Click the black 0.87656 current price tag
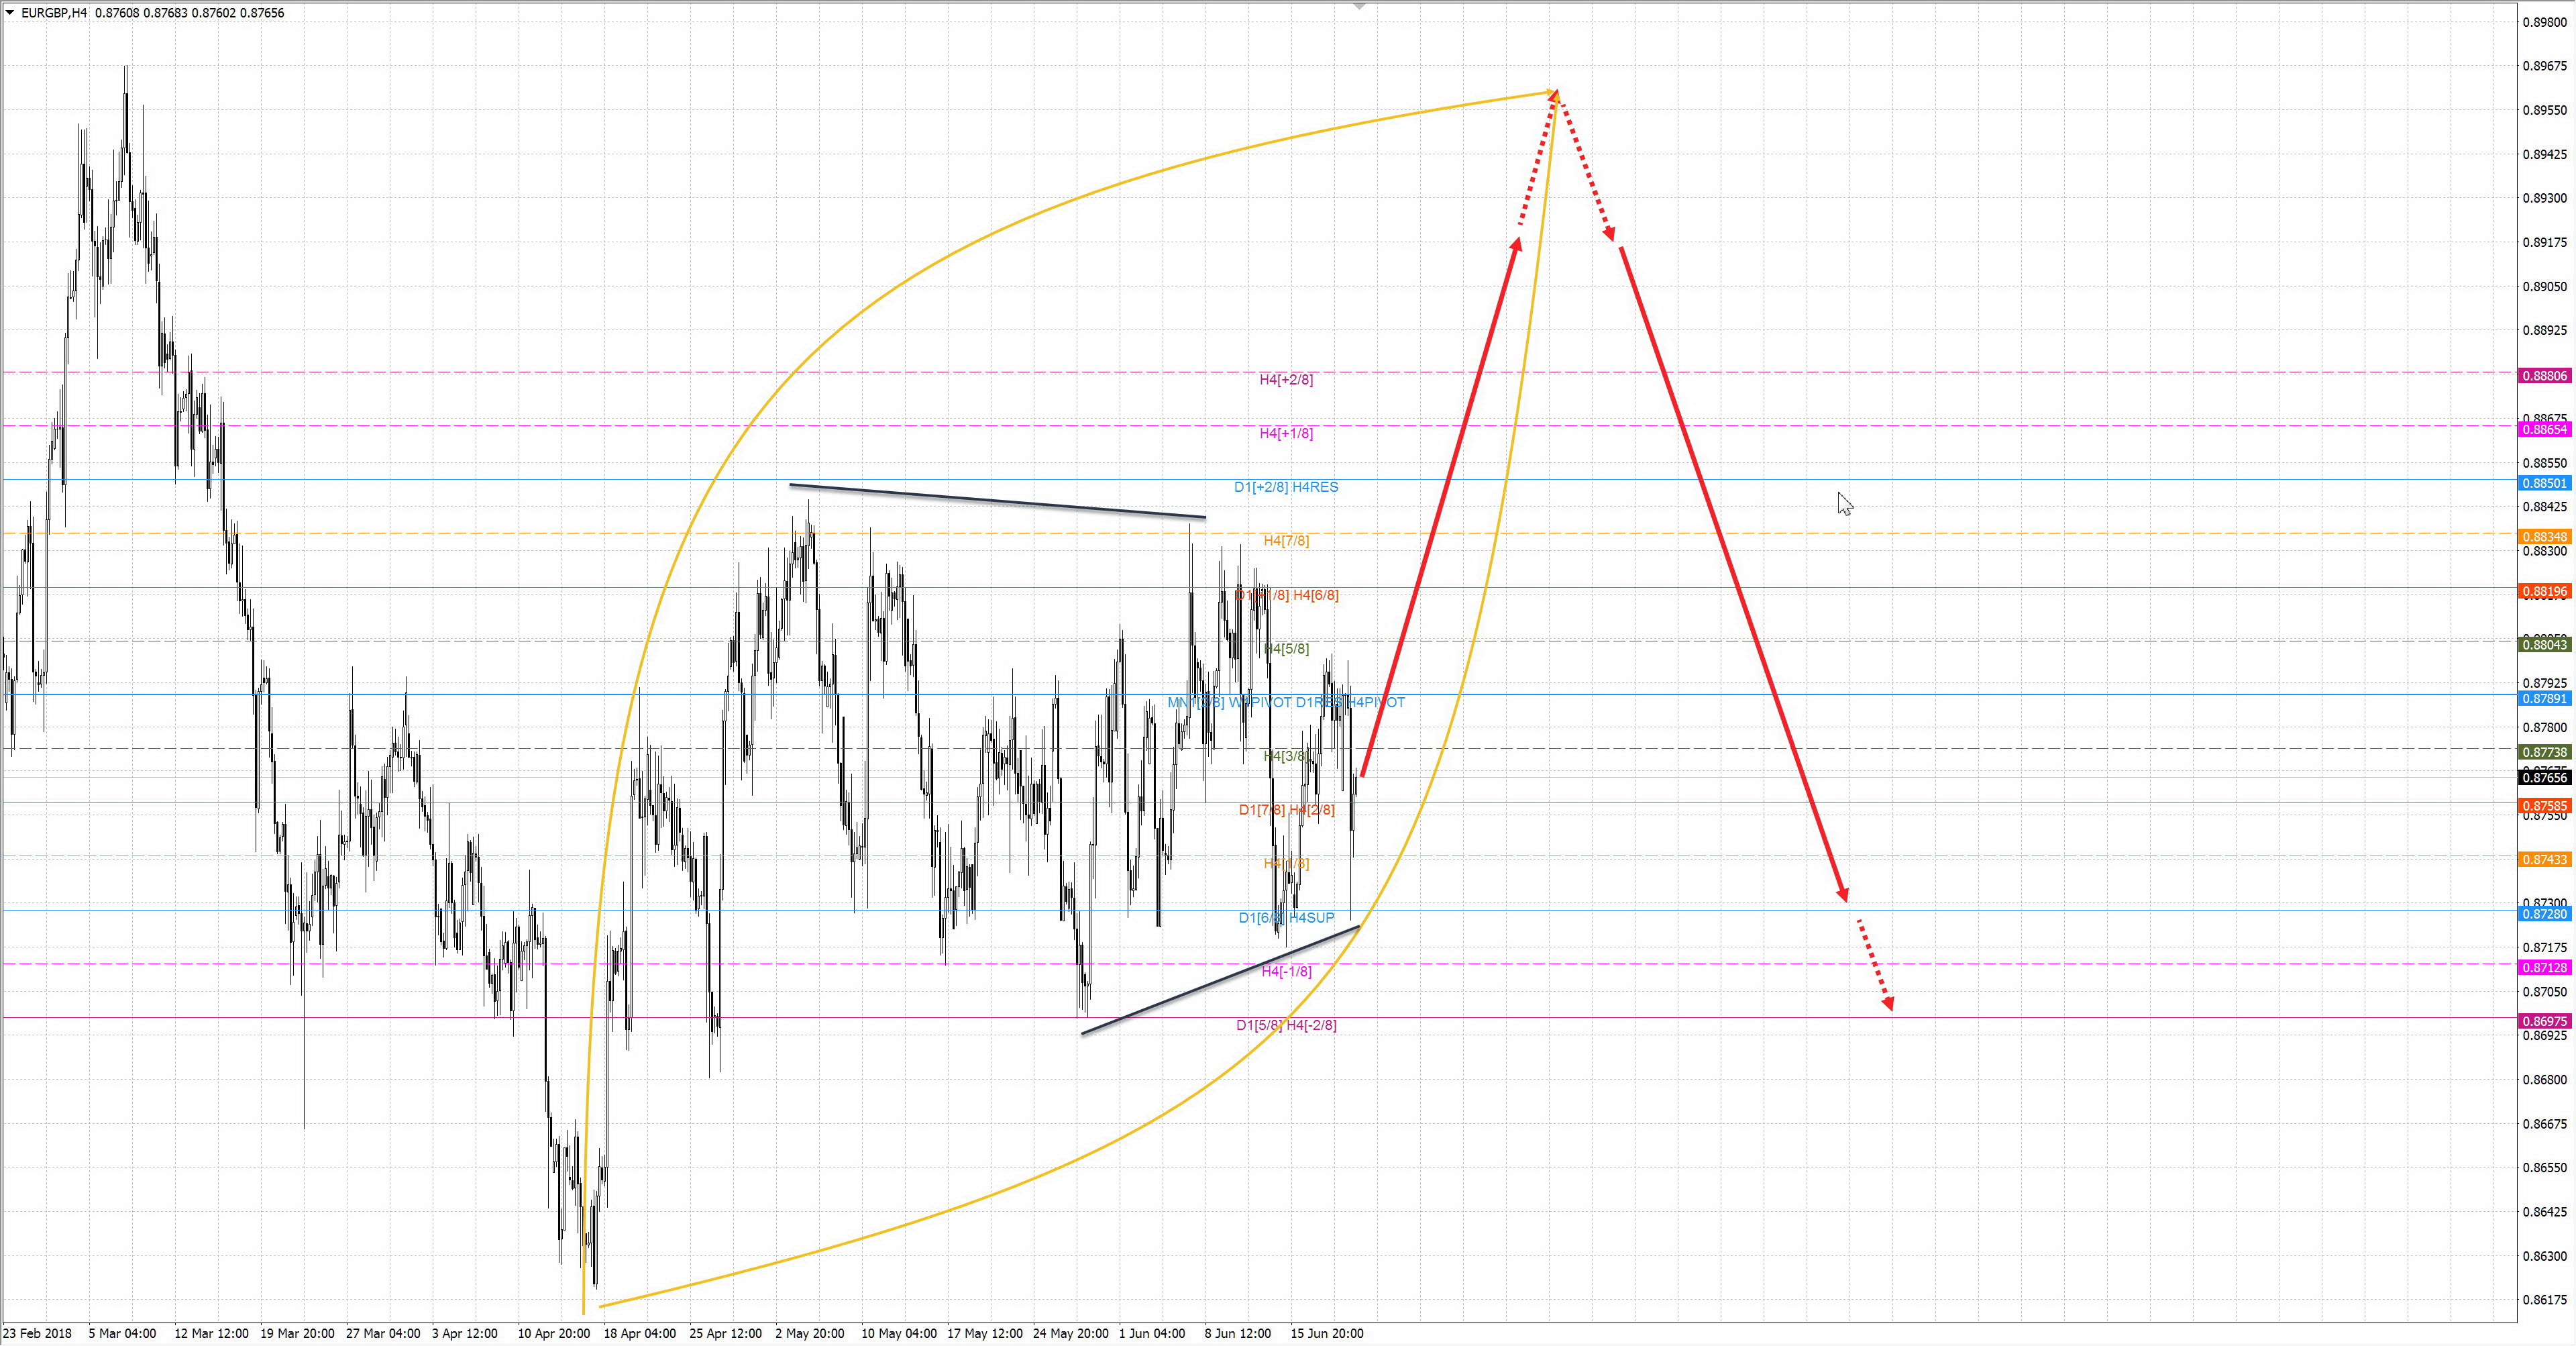This screenshot has height=1346, width=2576. click(x=2544, y=778)
